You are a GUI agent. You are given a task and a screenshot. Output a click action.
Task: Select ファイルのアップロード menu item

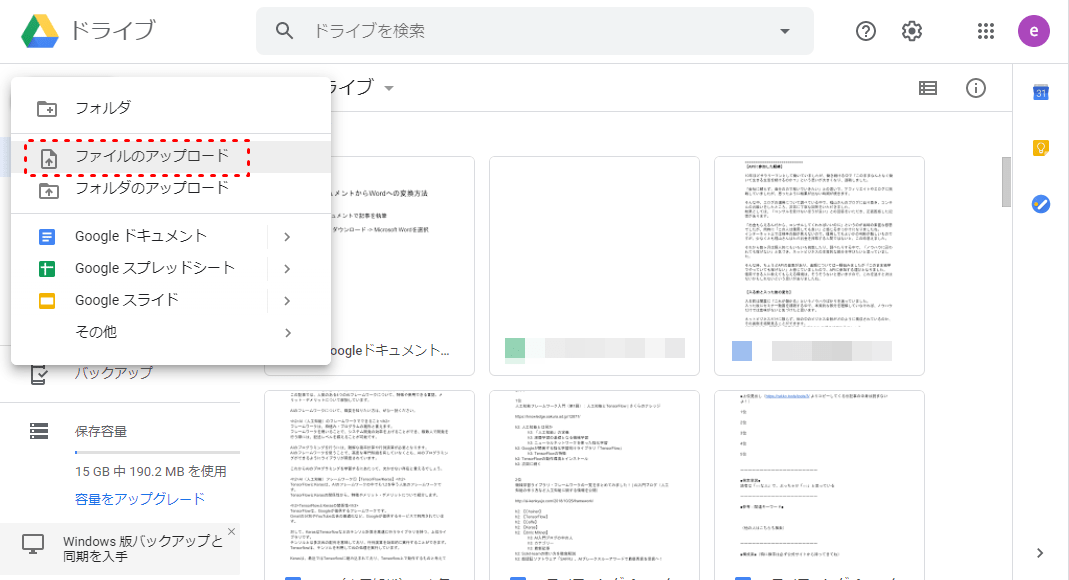click(152, 156)
